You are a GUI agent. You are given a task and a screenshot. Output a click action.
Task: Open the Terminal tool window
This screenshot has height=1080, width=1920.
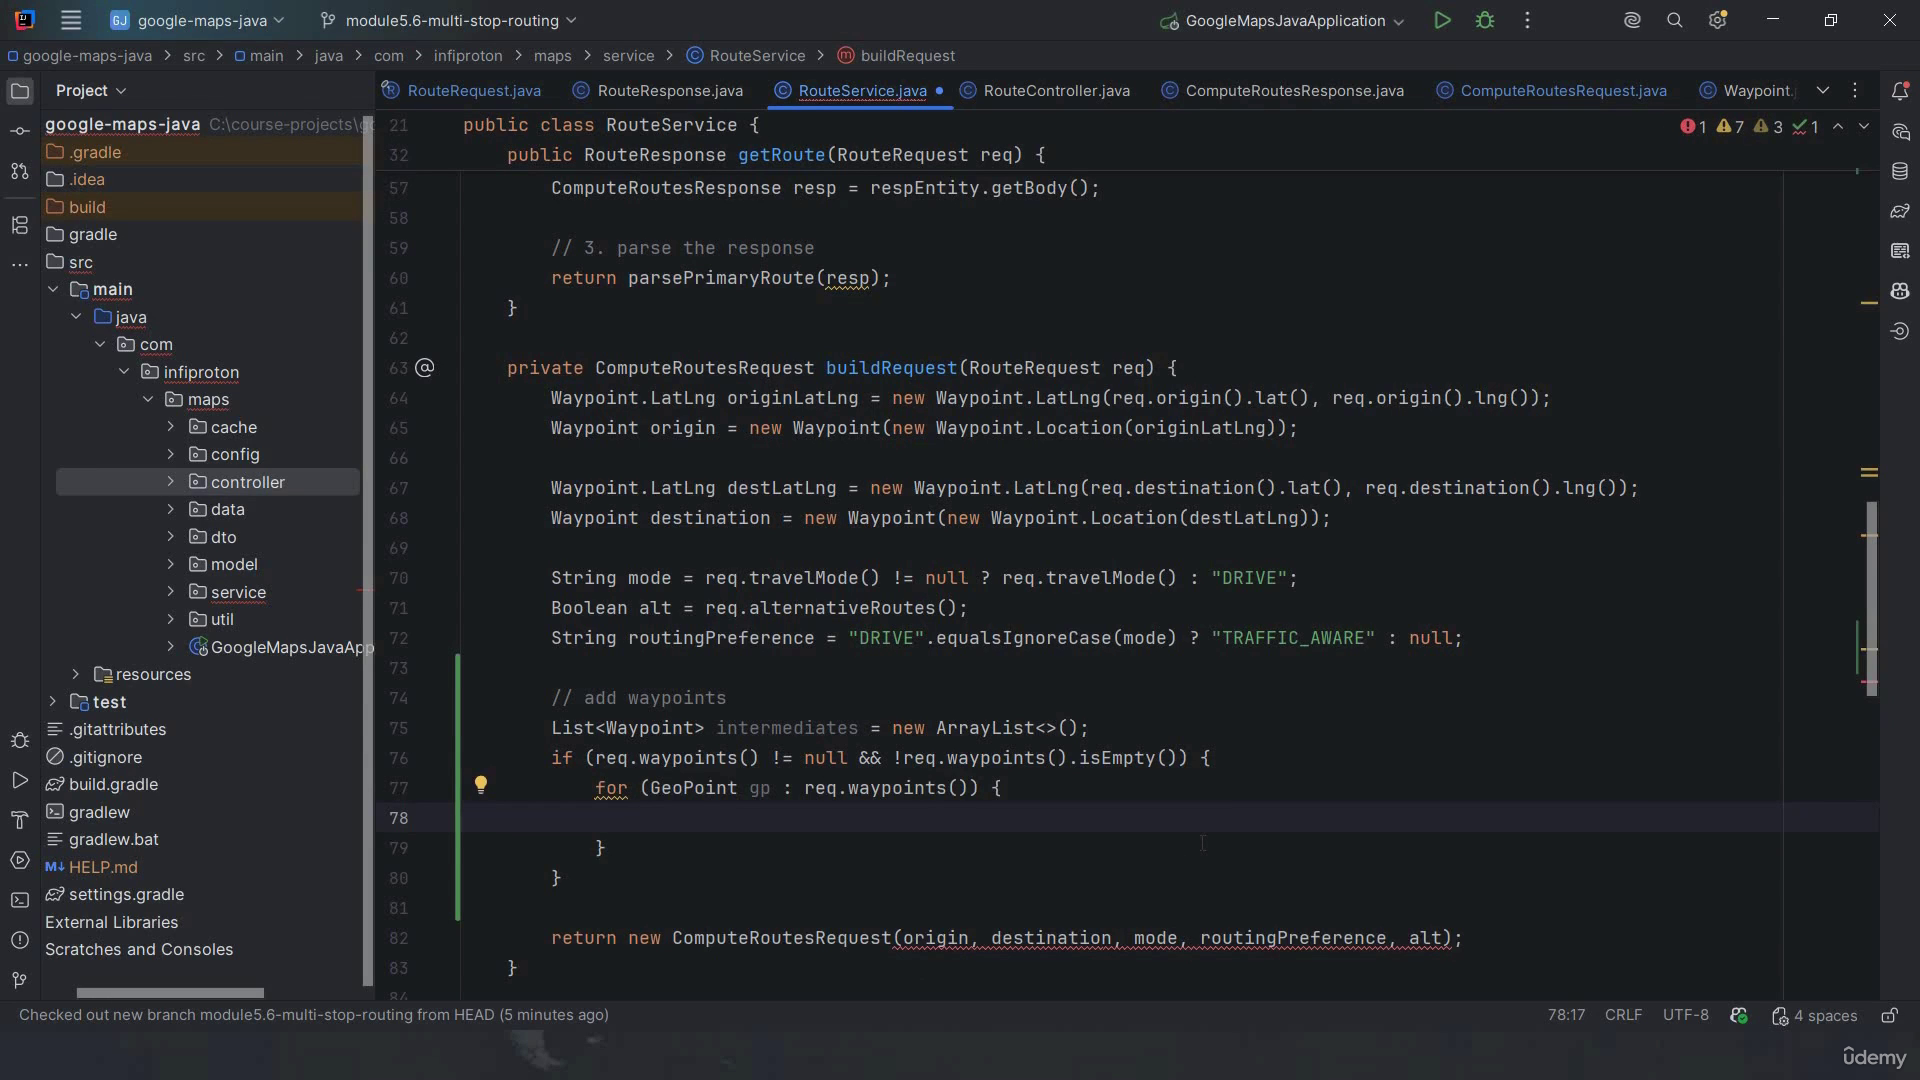(x=19, y=900)
